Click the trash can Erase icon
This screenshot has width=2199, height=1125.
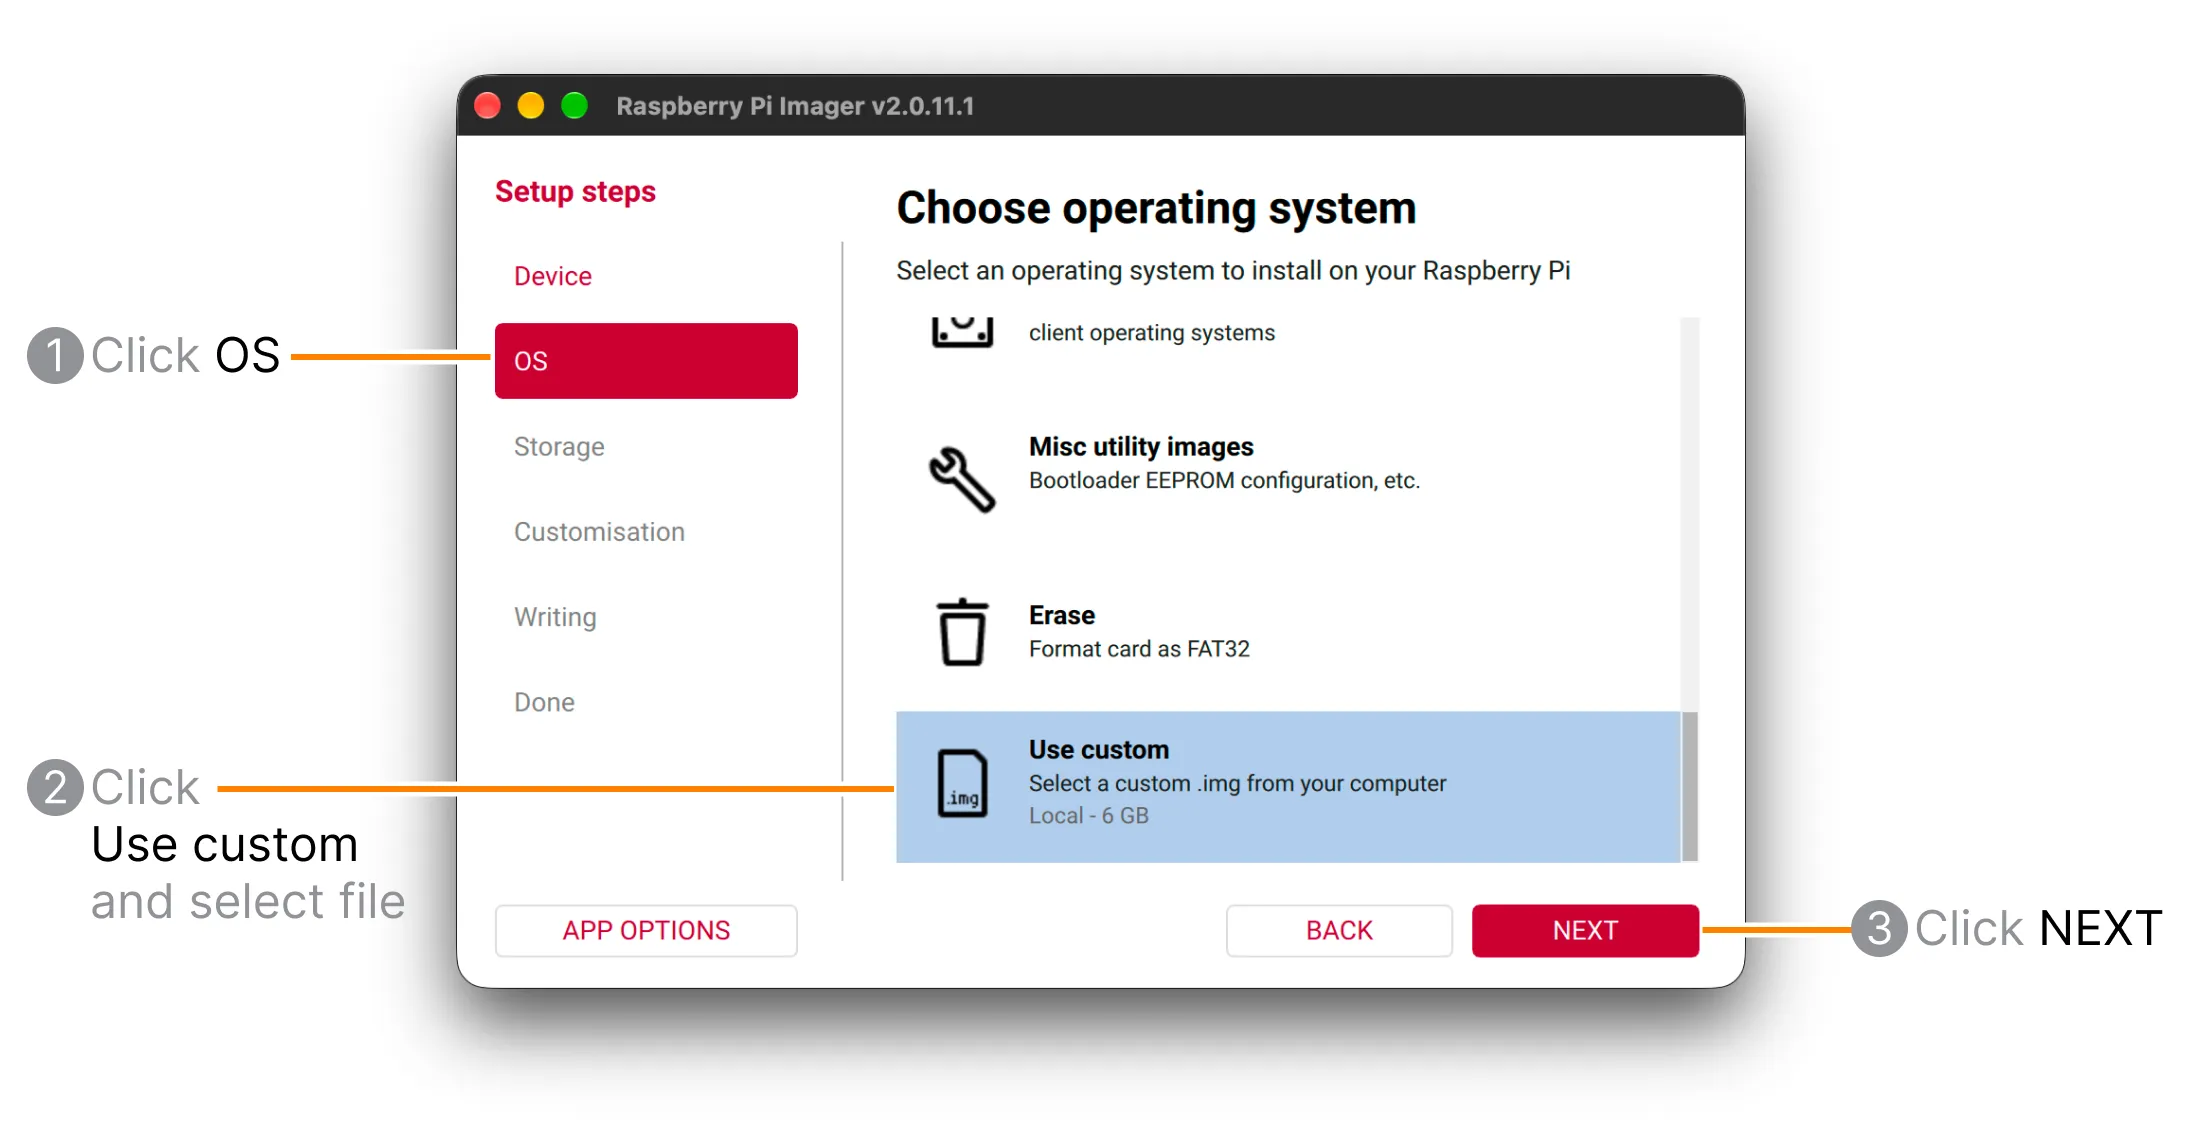pyautogui.click(x=962, y=632)
